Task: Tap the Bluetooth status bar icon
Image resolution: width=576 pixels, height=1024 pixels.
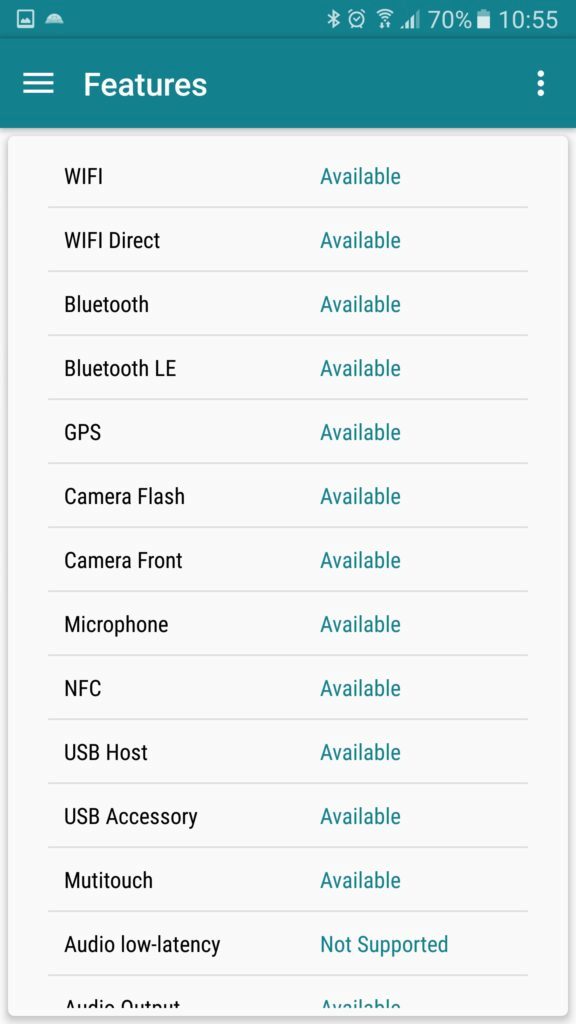Action: pos(334,20)
